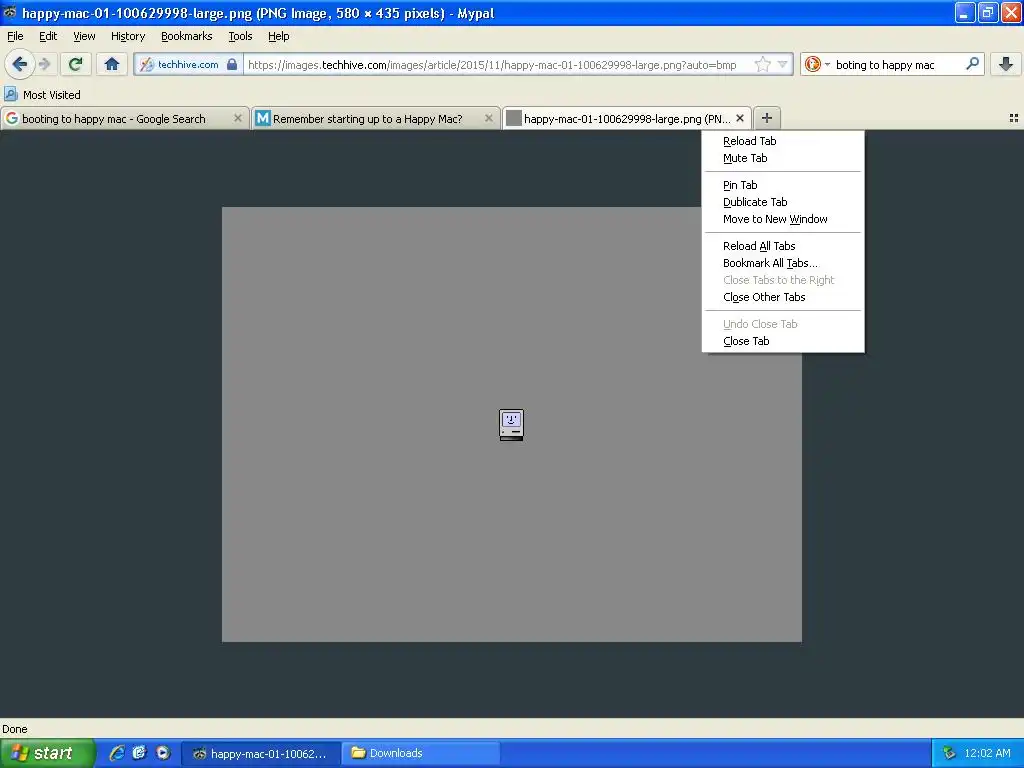Select Pin Tab from context menu
Screen dimensions: 1024x768
(x=782, y=185)
